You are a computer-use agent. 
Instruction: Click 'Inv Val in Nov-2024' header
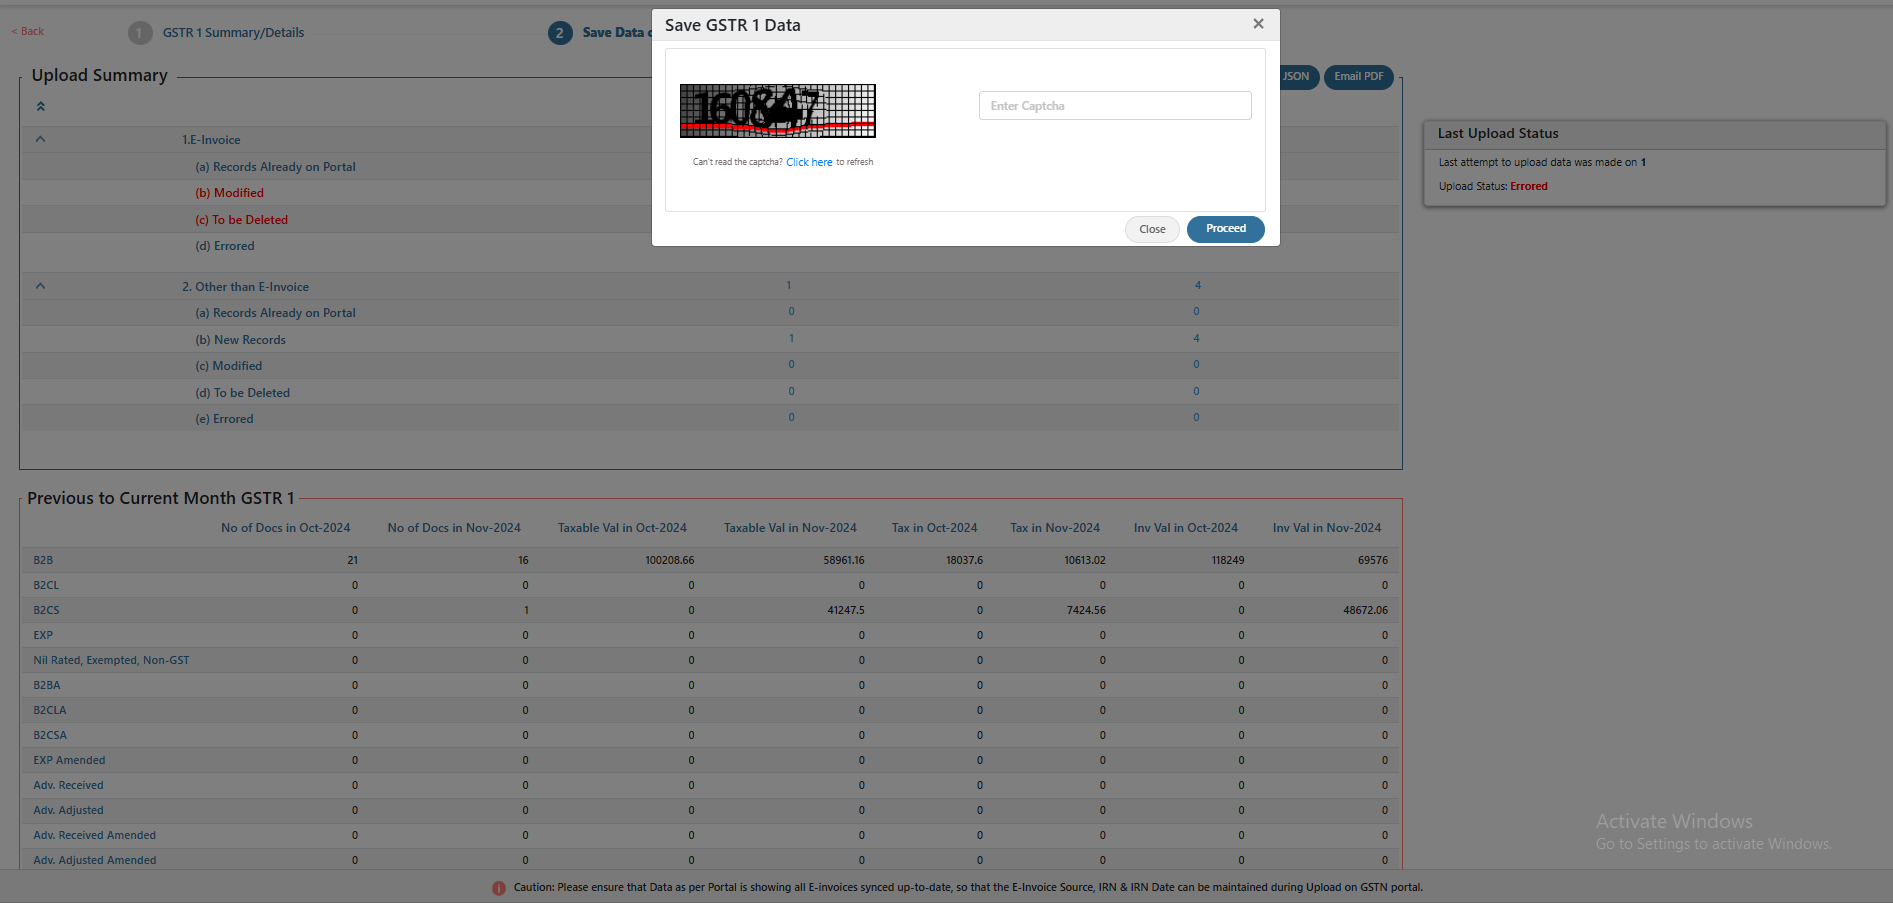pyautogui.click(x=1327, y=528)
